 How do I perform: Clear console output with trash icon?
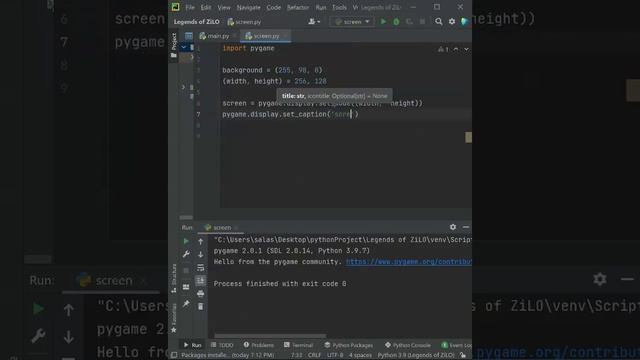pos(200,306)
